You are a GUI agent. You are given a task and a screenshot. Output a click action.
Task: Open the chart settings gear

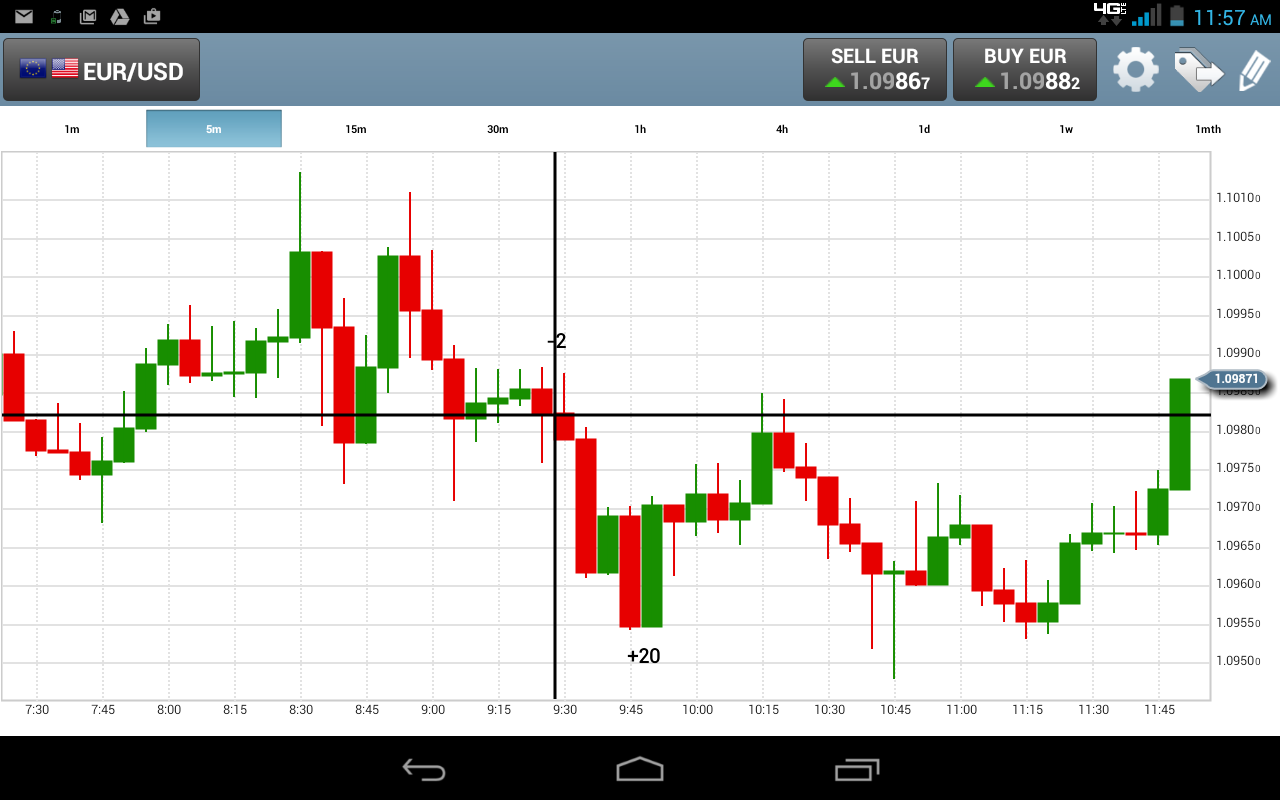[x=1136, y=70]
